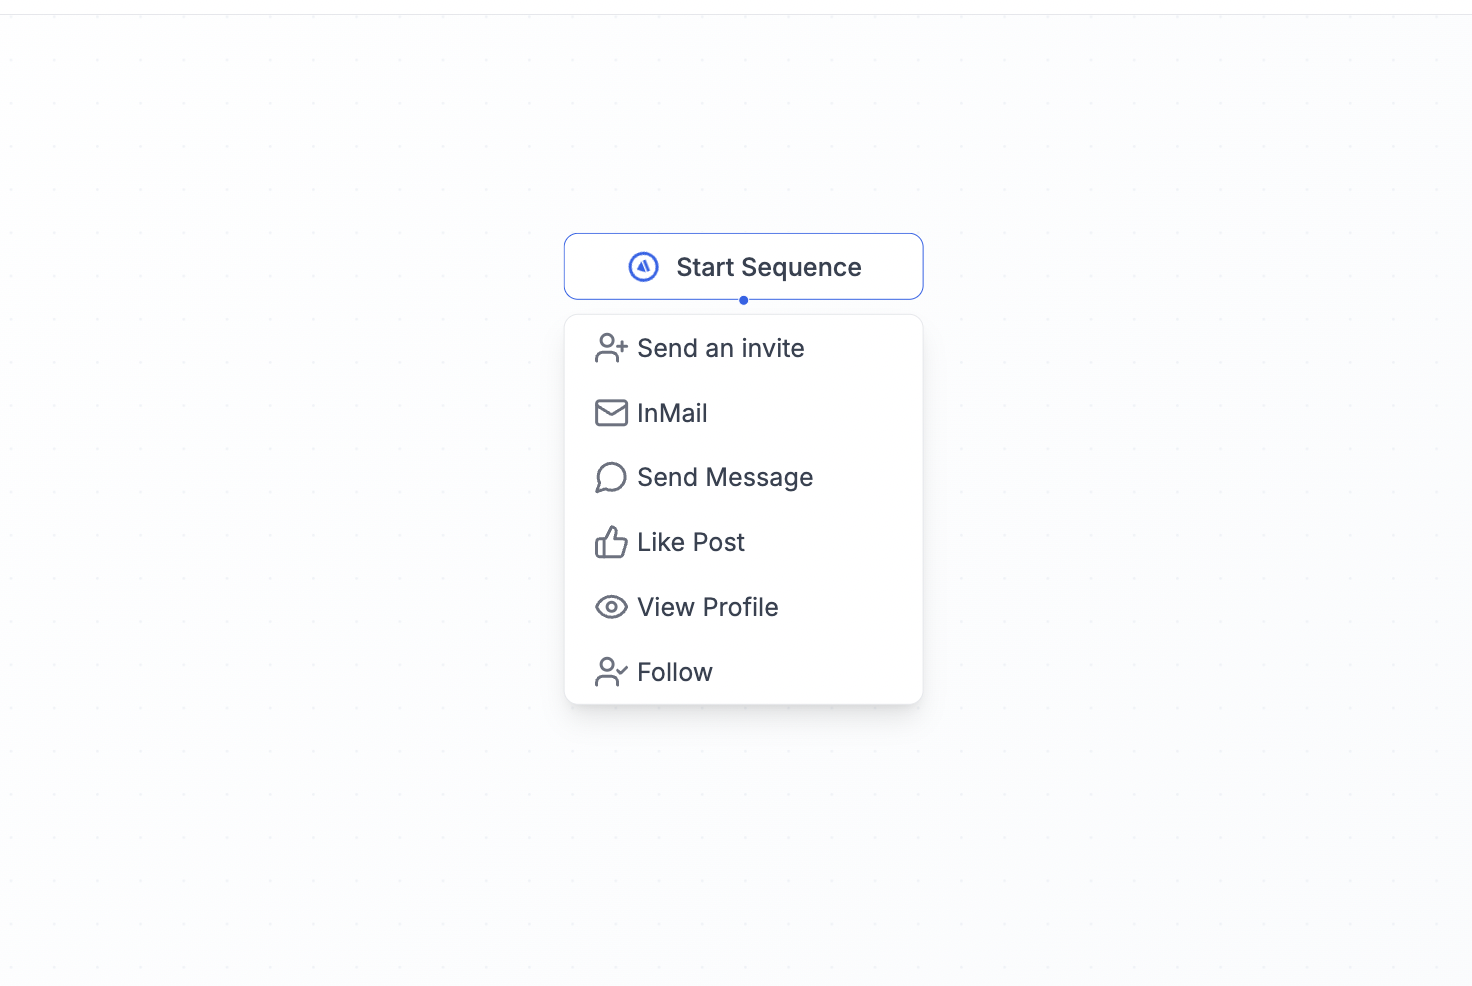
Task: Click the blue connector dot under Start Sequence
Action: 743,300
